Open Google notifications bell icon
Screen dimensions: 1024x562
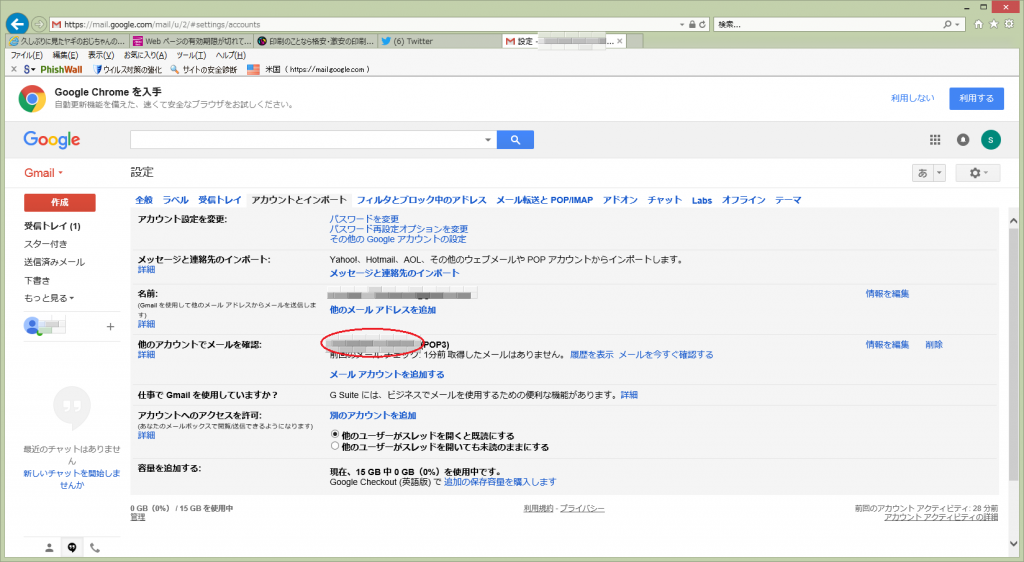[963, 140]
